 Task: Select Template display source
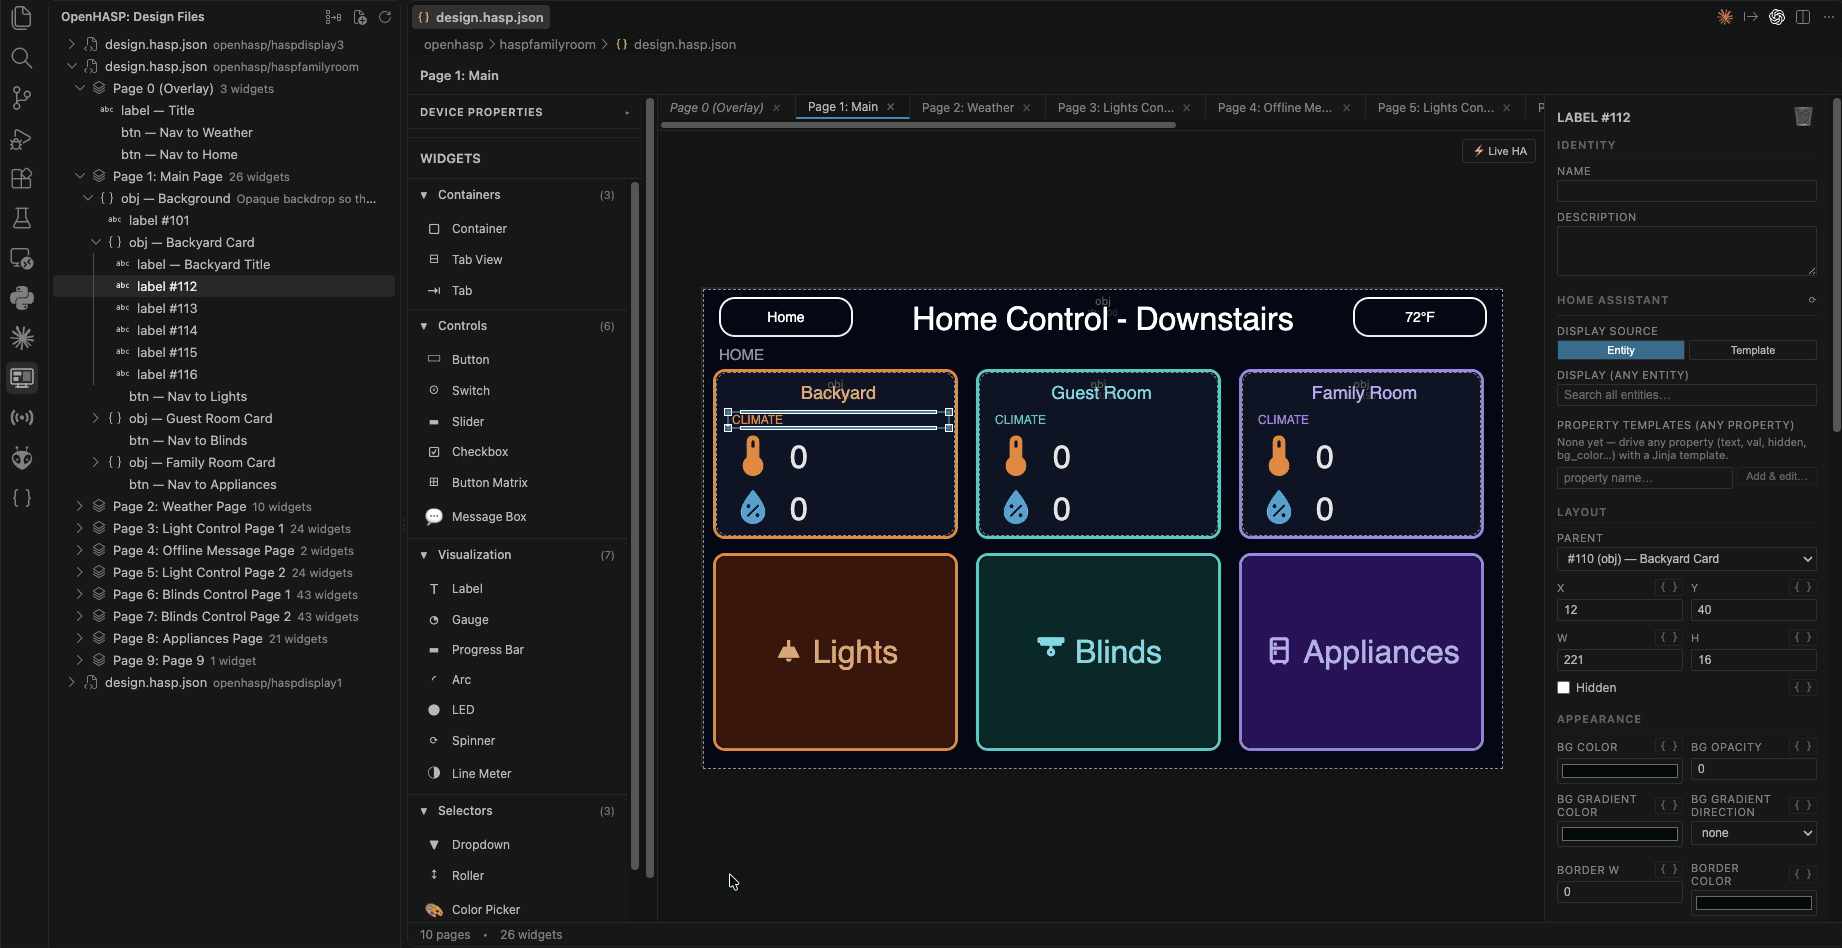pyautogui.click(x=1753, y=350)
